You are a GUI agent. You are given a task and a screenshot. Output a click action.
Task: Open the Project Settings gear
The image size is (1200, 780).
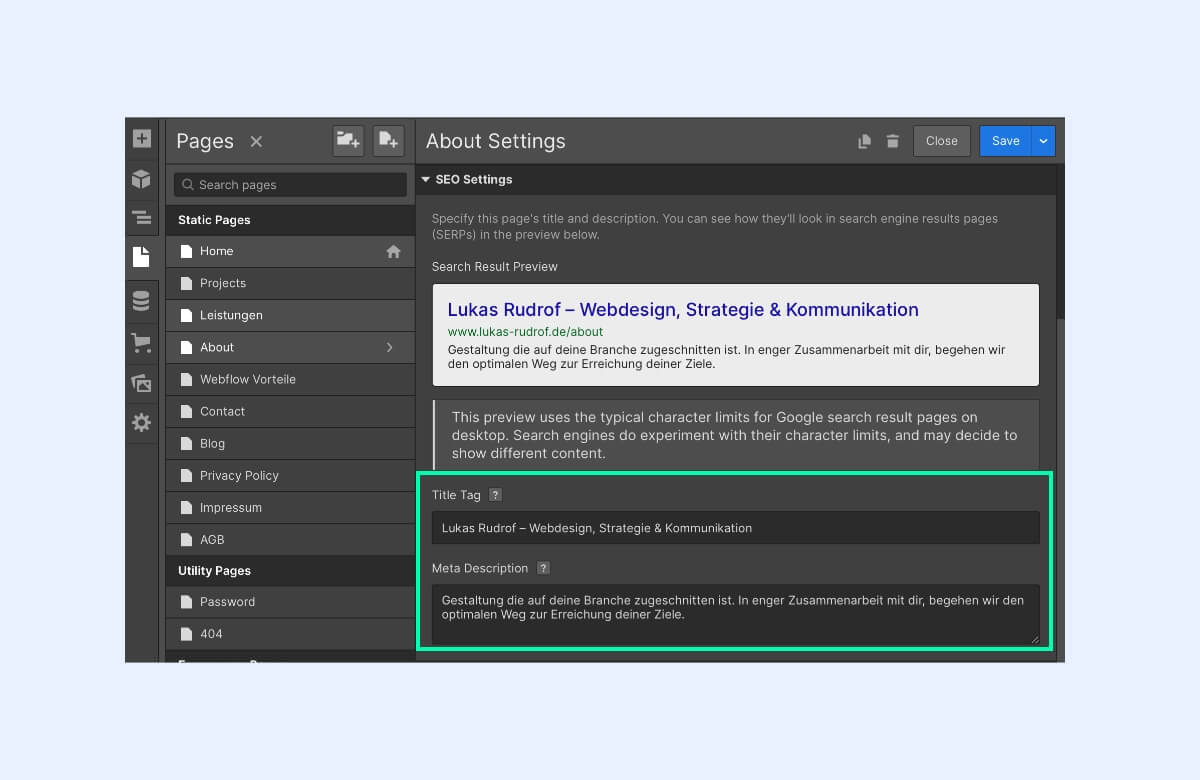pos(141,422)
